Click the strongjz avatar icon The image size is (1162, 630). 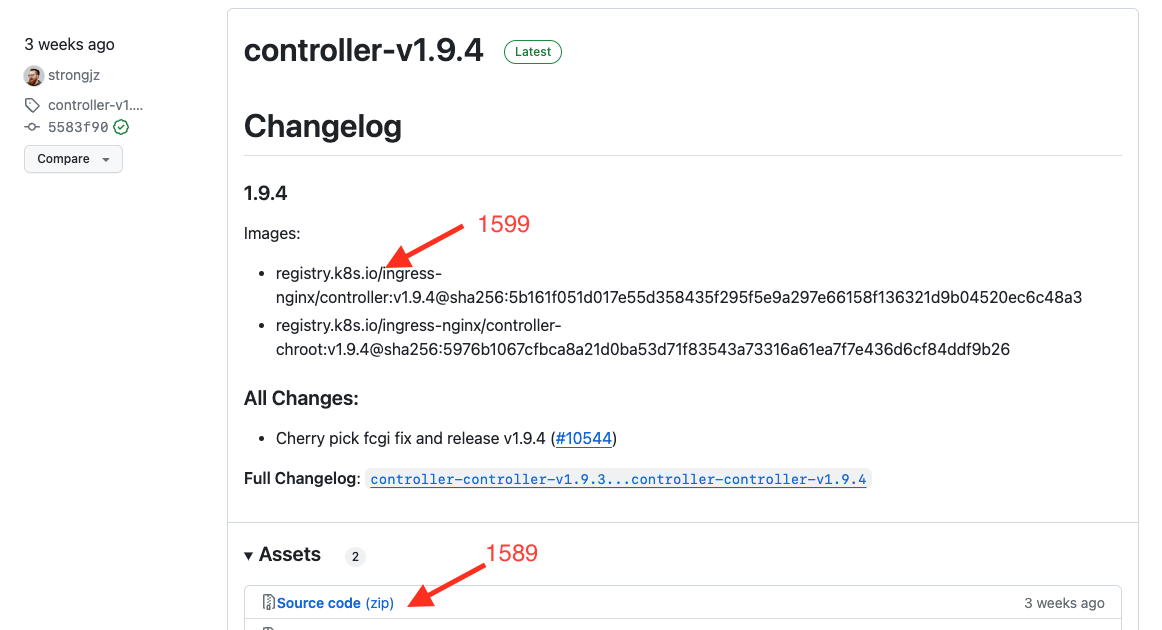click(33, 75)
